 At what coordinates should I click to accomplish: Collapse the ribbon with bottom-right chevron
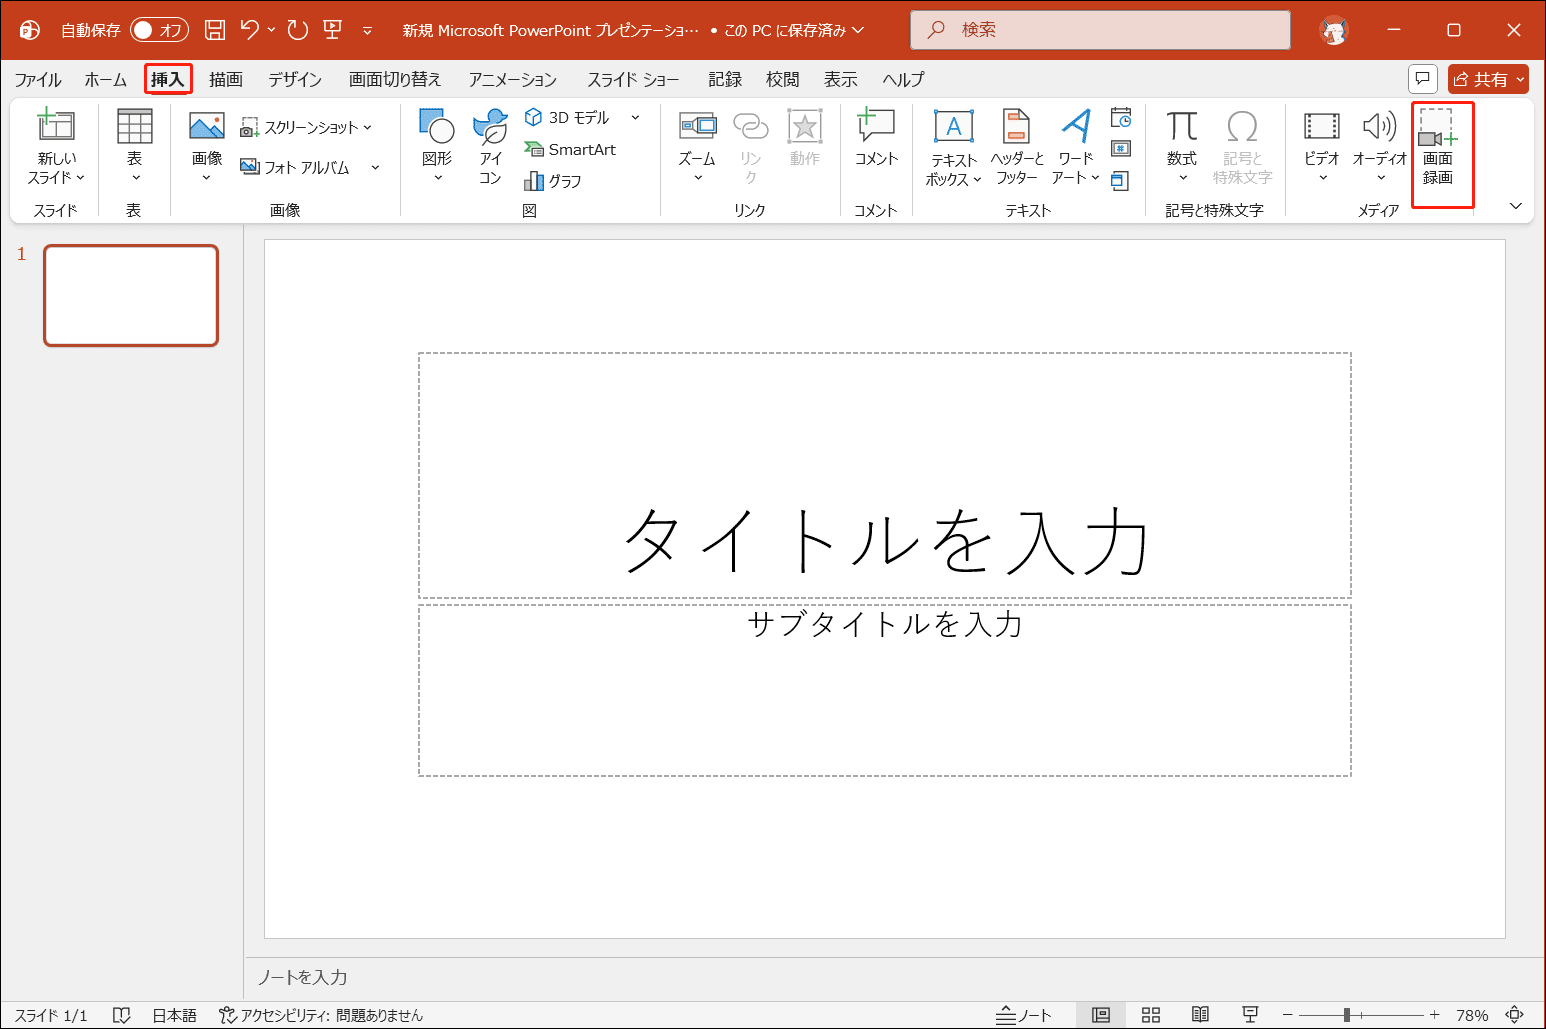[x=1516, y=206]
